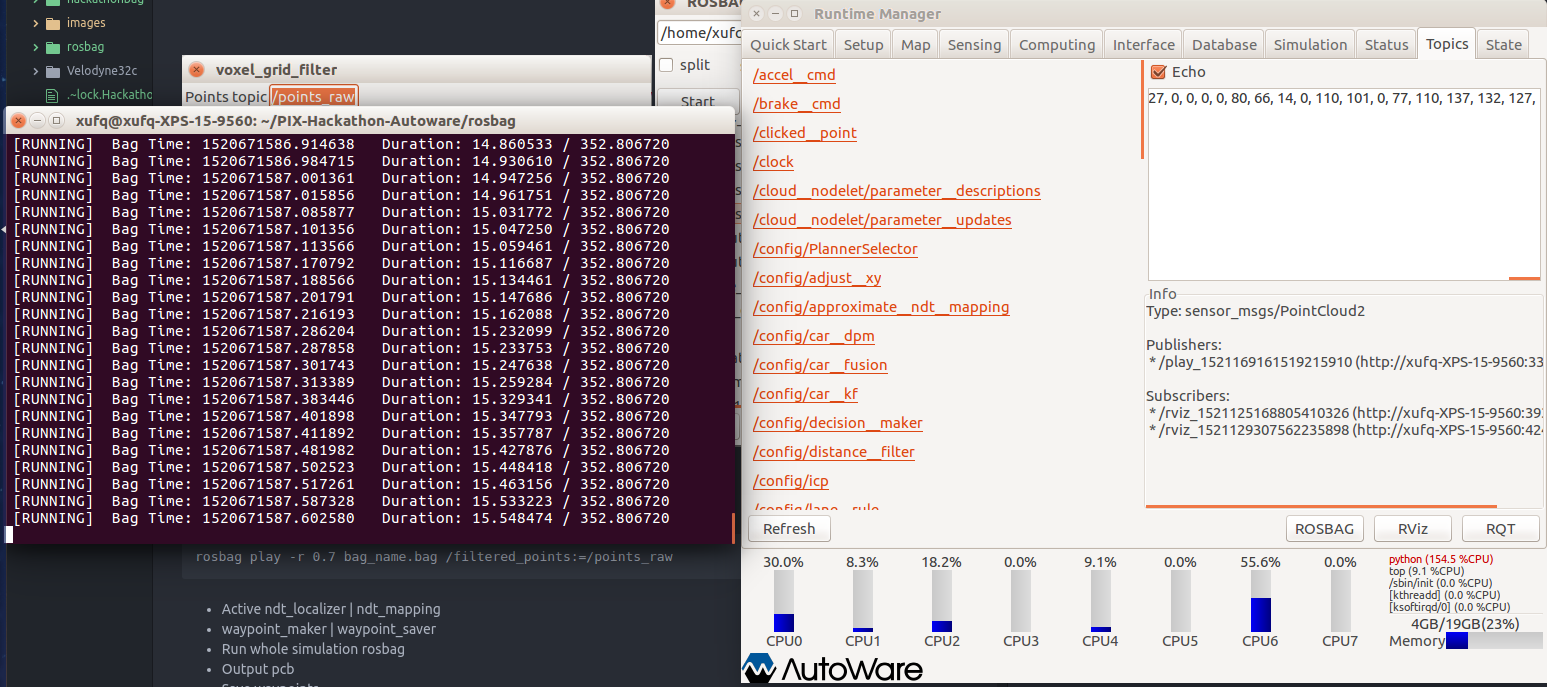Open RQT with the RQT button
This screenshot has height=687, width=1547.
click(x=1500, y=528)
